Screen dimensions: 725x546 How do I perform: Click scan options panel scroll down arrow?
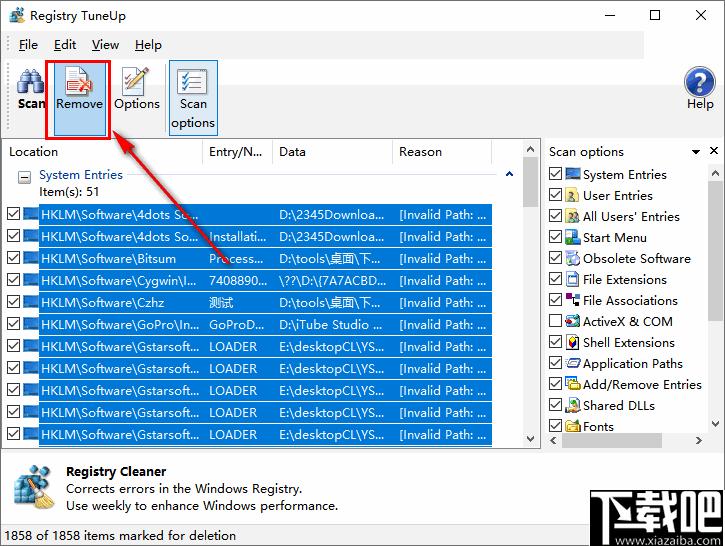(715, 423)
